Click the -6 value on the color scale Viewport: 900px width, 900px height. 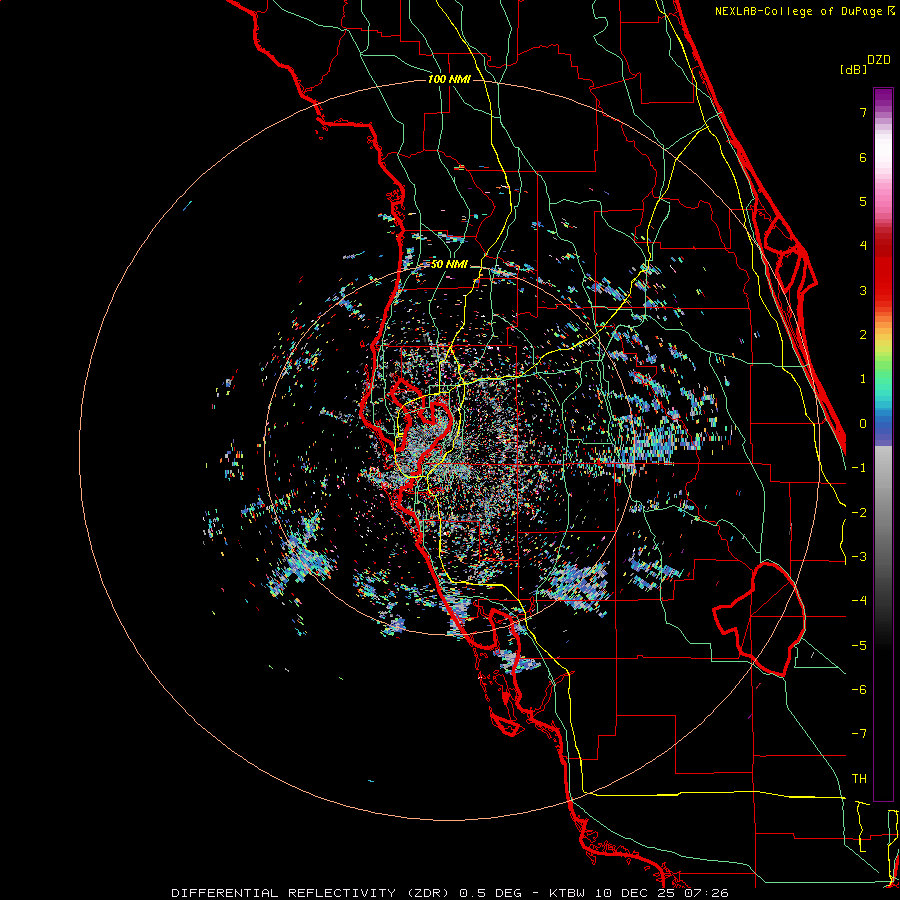(x=859, y=690)
